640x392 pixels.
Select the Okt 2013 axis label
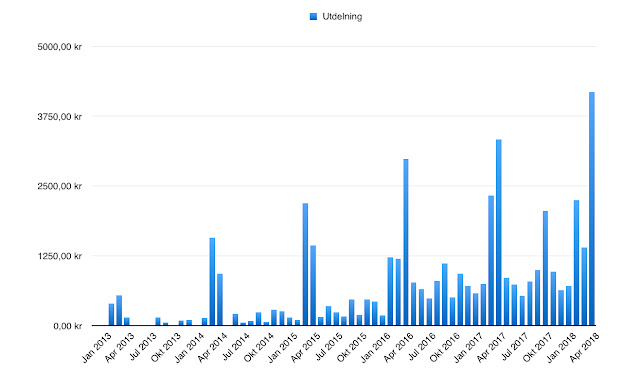point(166,347)
